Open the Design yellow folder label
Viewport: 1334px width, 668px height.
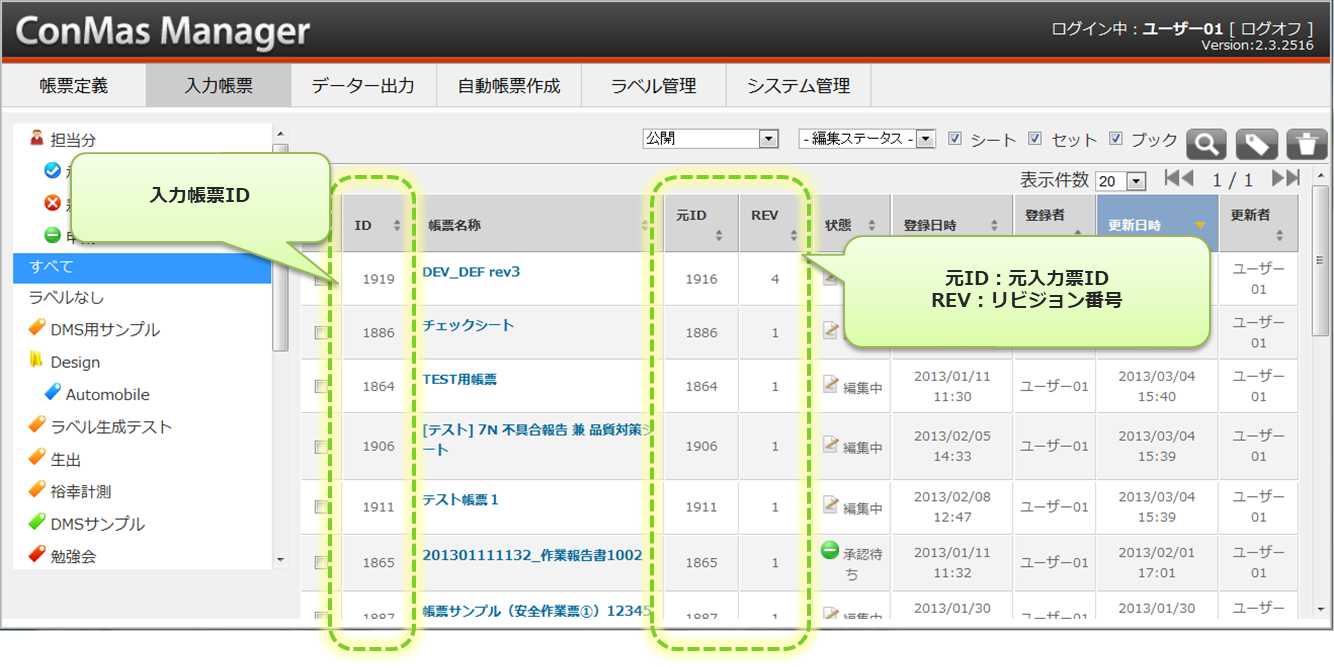pos(75,362)
